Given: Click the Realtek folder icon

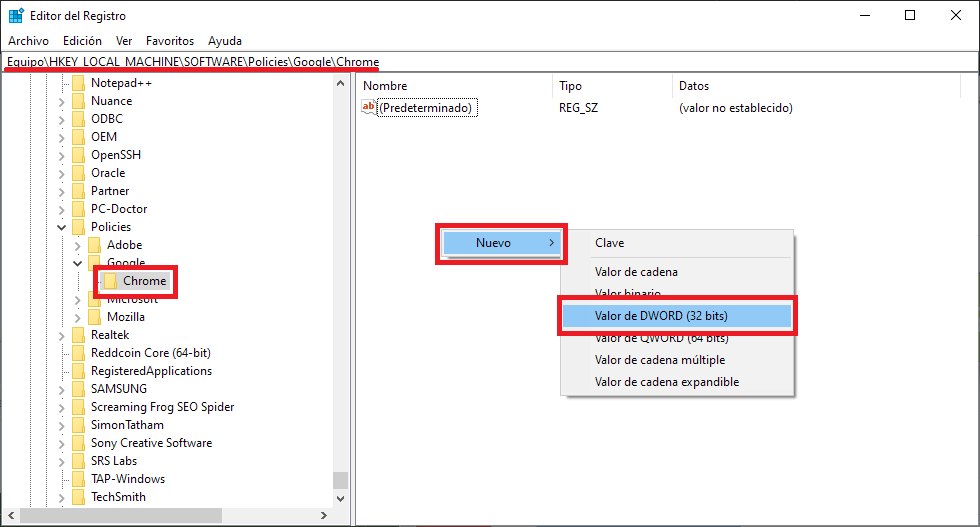Looking at the screenshot, I should [x=78, y=335].
